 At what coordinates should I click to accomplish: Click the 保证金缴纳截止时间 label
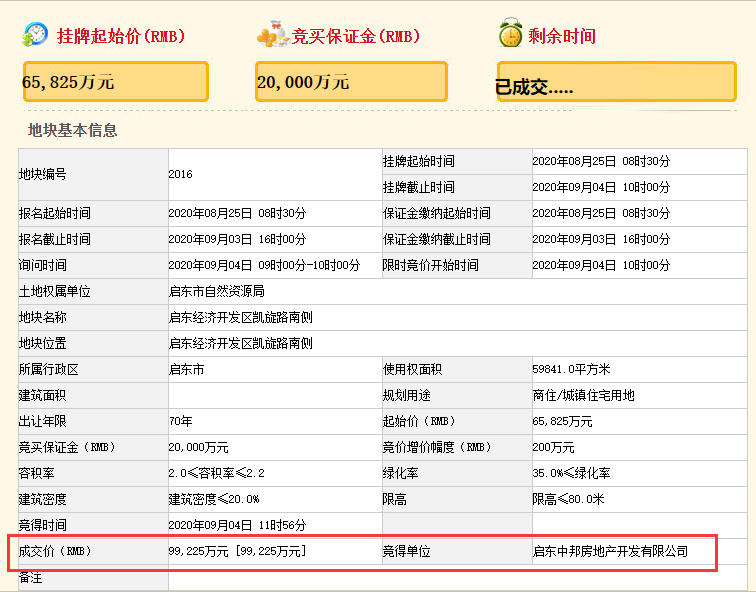coord(436,239)
